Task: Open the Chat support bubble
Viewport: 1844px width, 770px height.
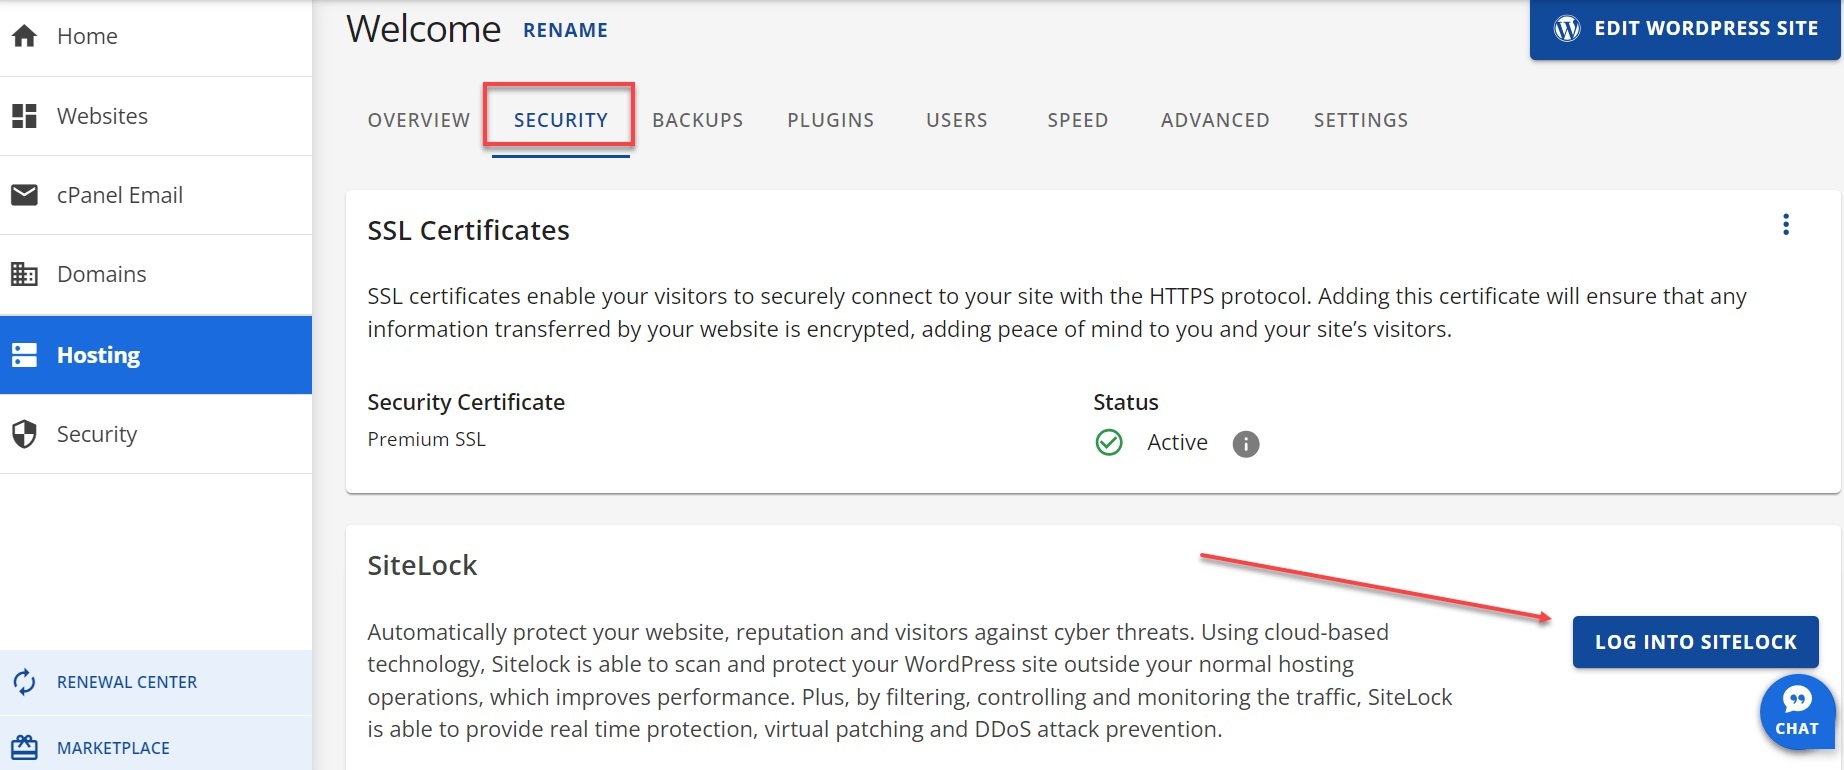Action: tap(1796, 712)
